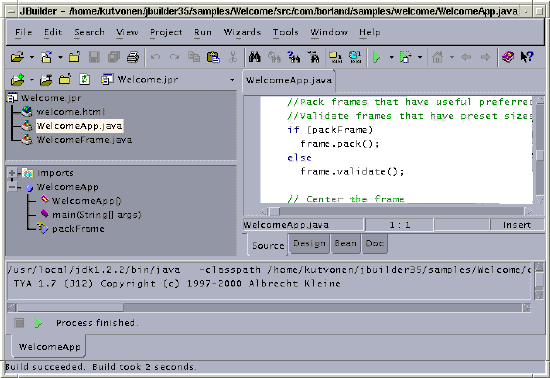Click the context help pointer icon
This screenshot has width=550, height=378.
pos(526,57)
